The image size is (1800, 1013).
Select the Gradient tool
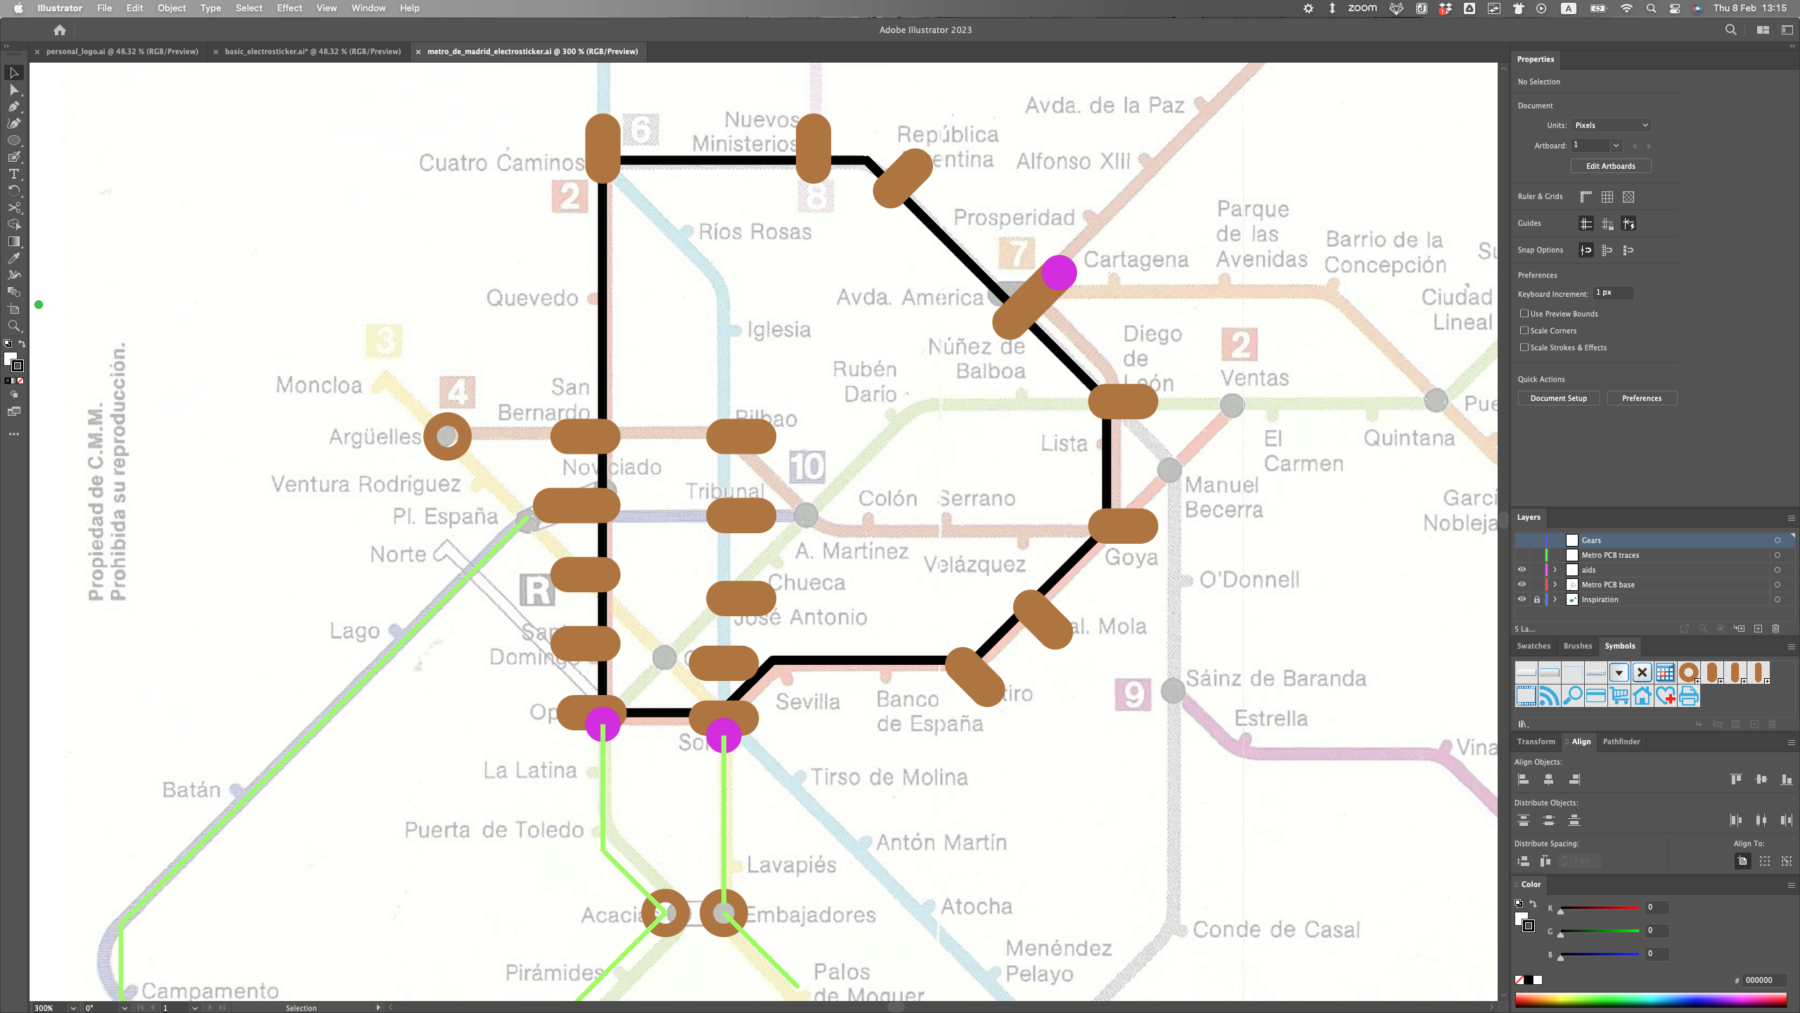click(14, 241)
